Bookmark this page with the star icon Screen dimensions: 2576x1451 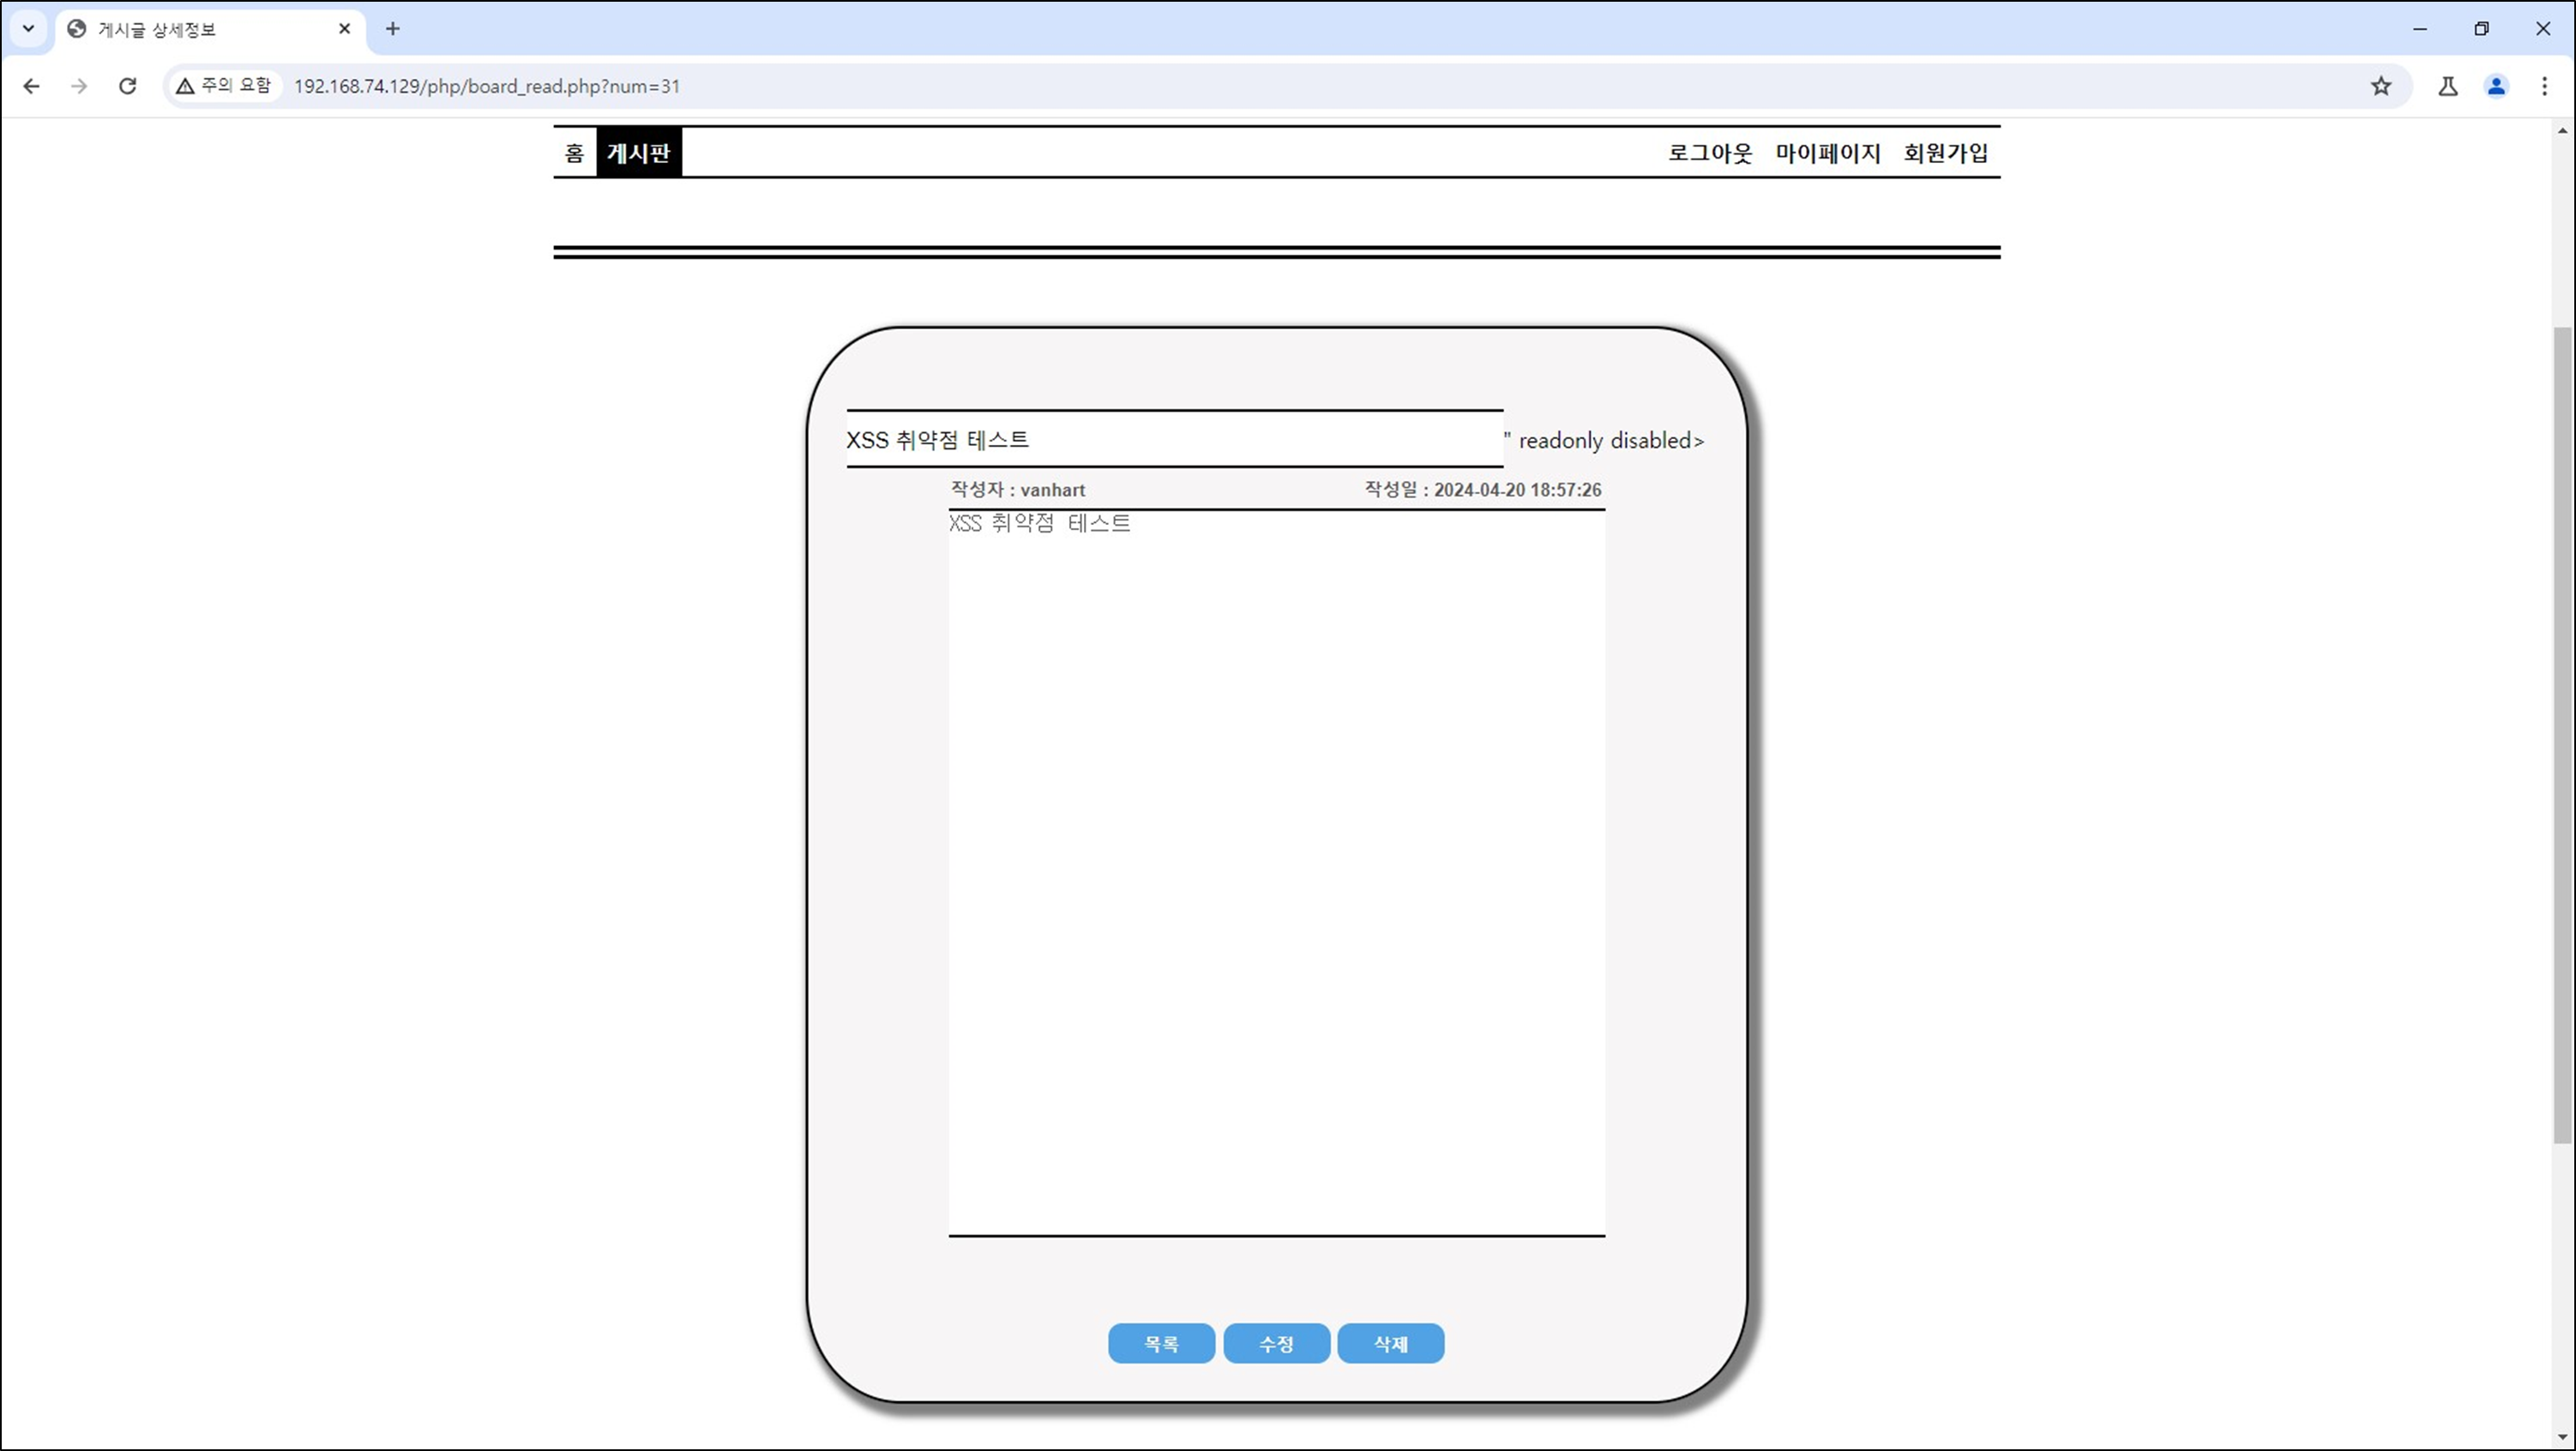(x=2381, y=86)
